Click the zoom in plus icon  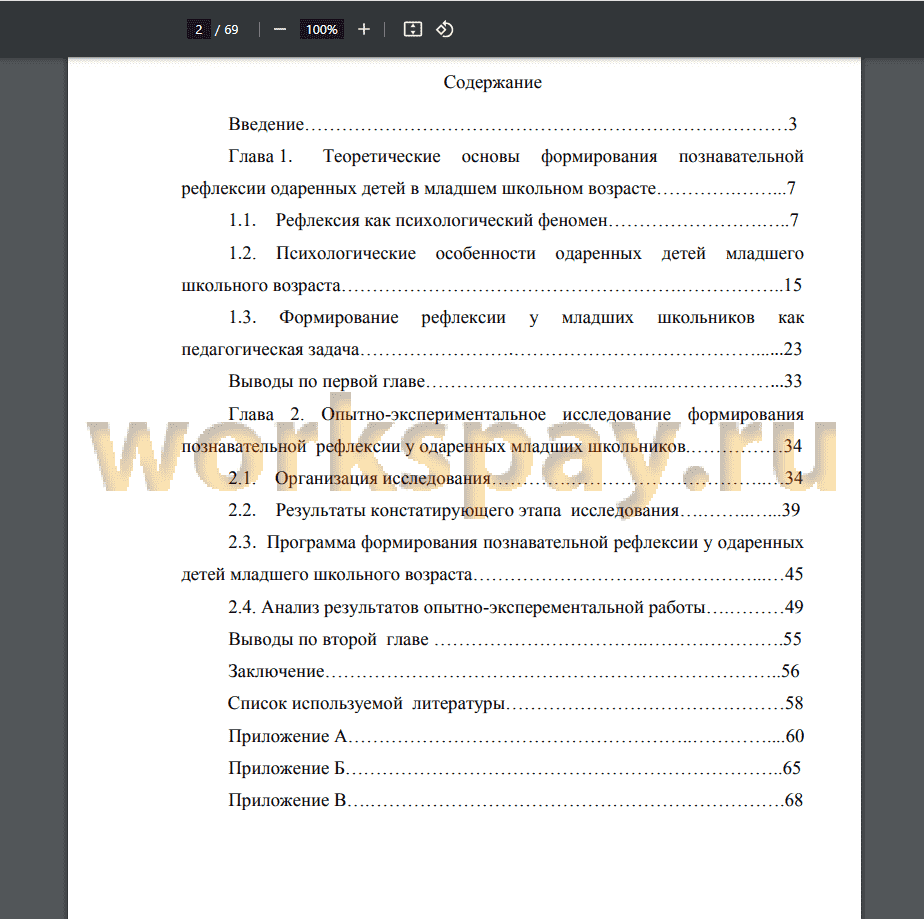click(364, 29)
